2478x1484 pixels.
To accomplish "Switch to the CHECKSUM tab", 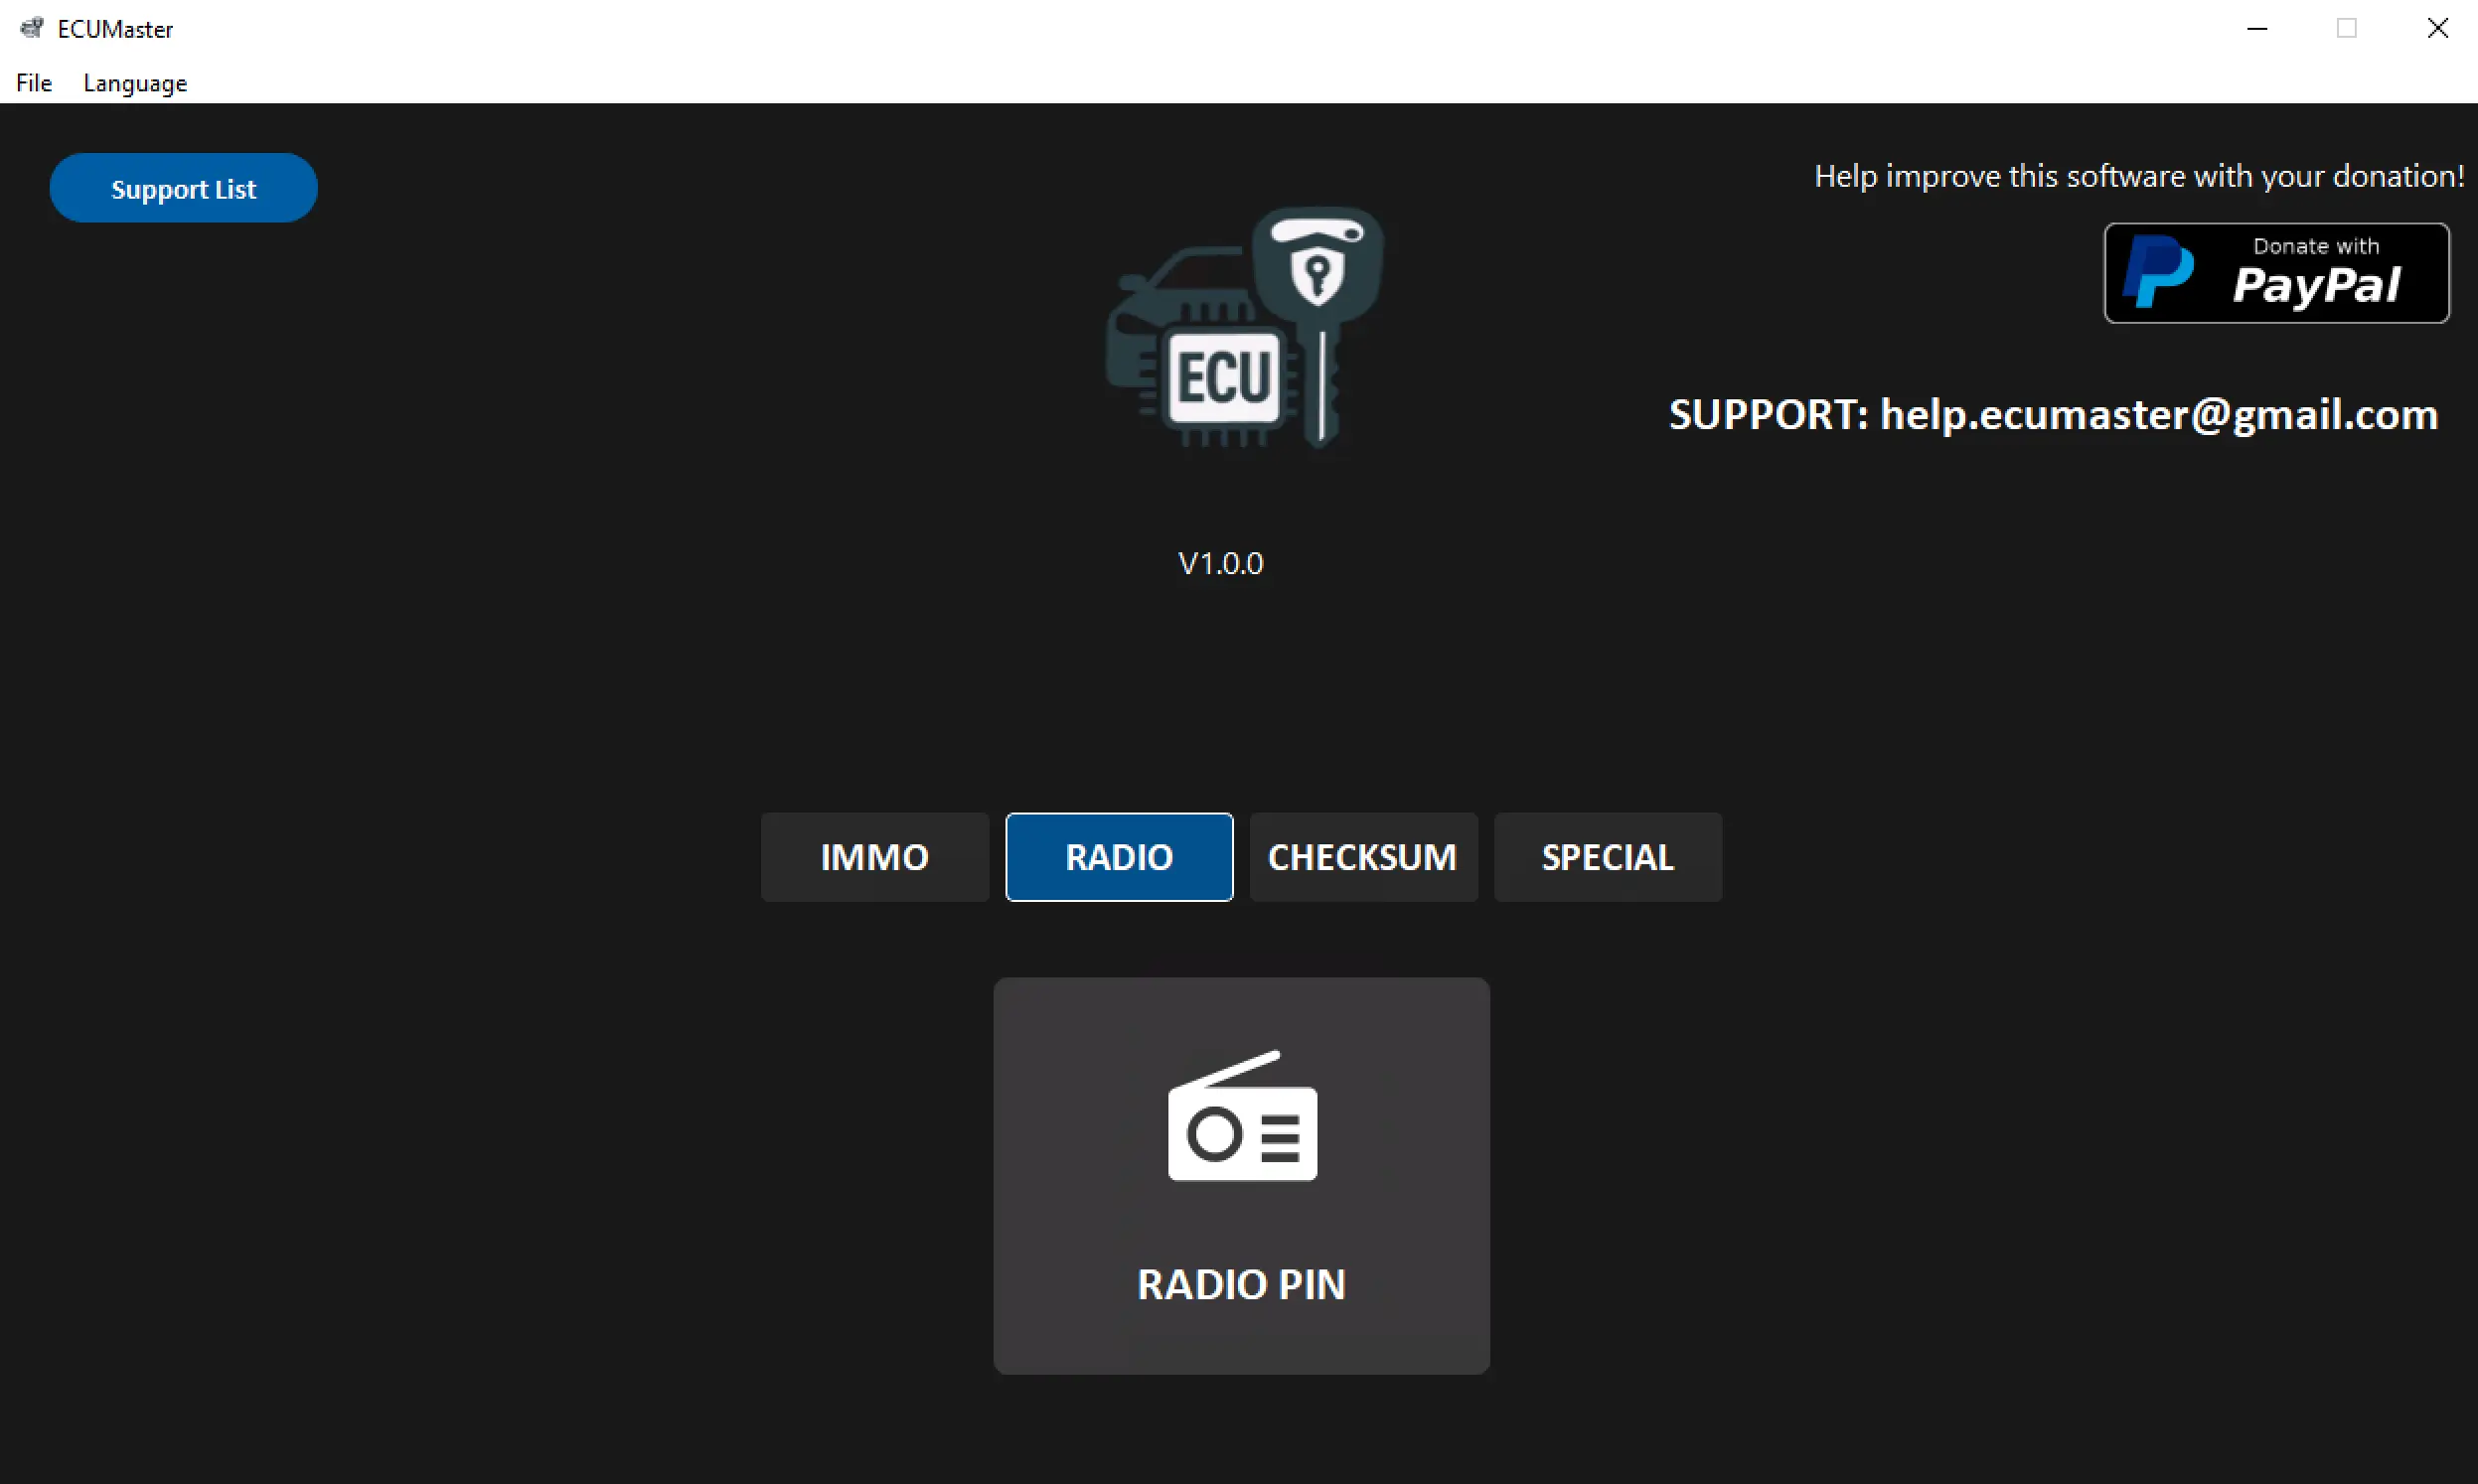I will pos(1363,857).
